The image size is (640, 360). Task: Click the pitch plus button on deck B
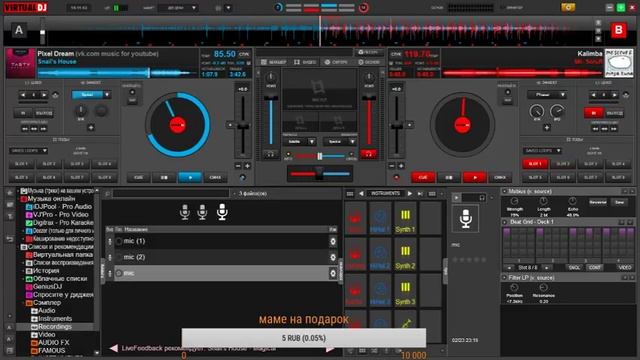401,166
